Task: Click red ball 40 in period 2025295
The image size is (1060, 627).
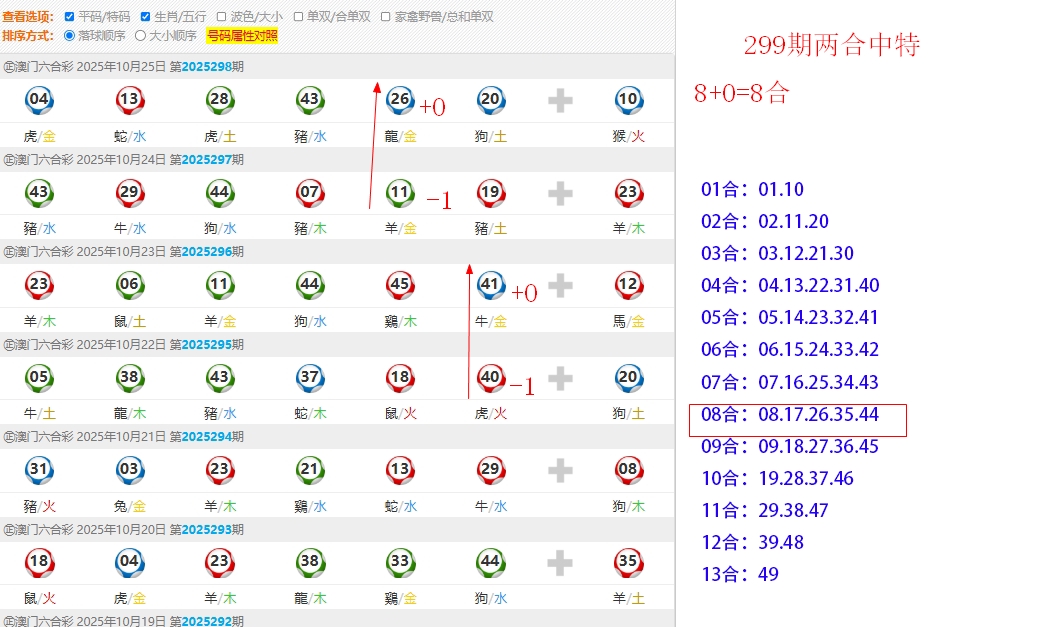Action: click(x=490, y=377)
